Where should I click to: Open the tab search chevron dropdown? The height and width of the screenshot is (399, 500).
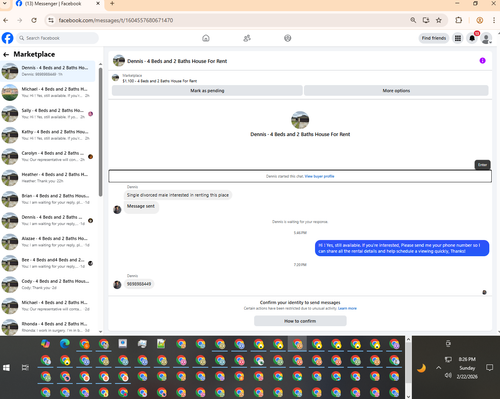point(5,4)
